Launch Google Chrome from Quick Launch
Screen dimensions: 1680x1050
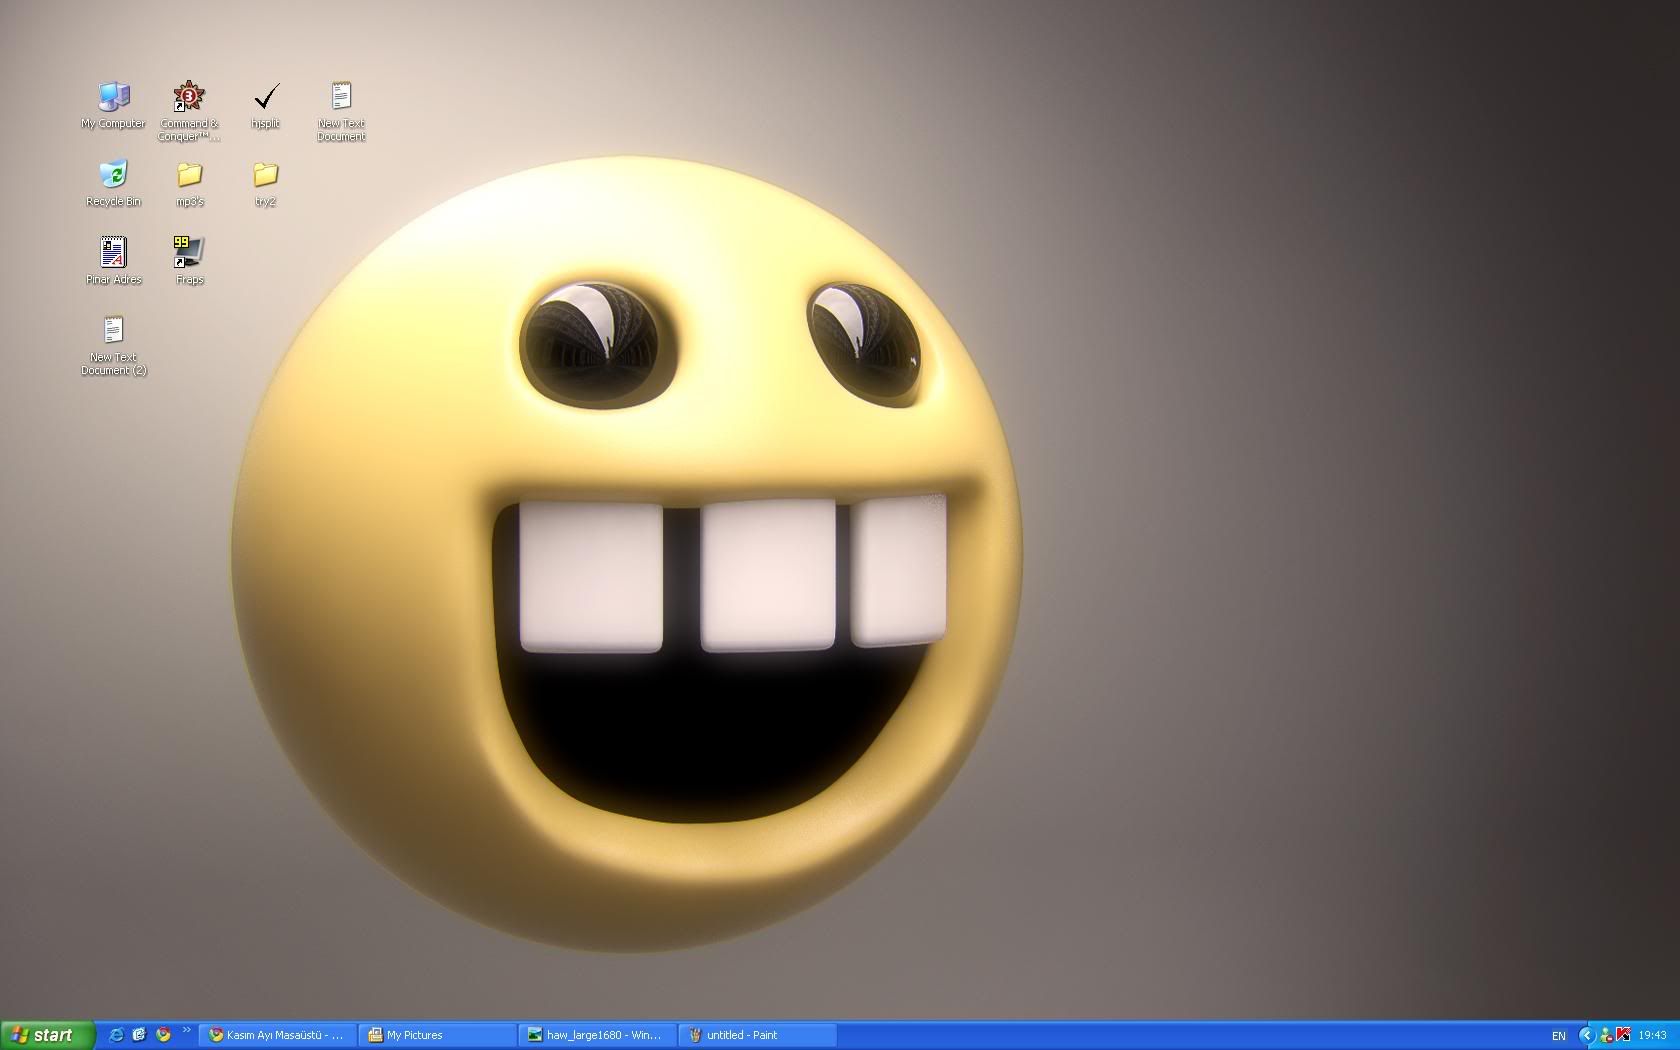[x=163, y=1035]
